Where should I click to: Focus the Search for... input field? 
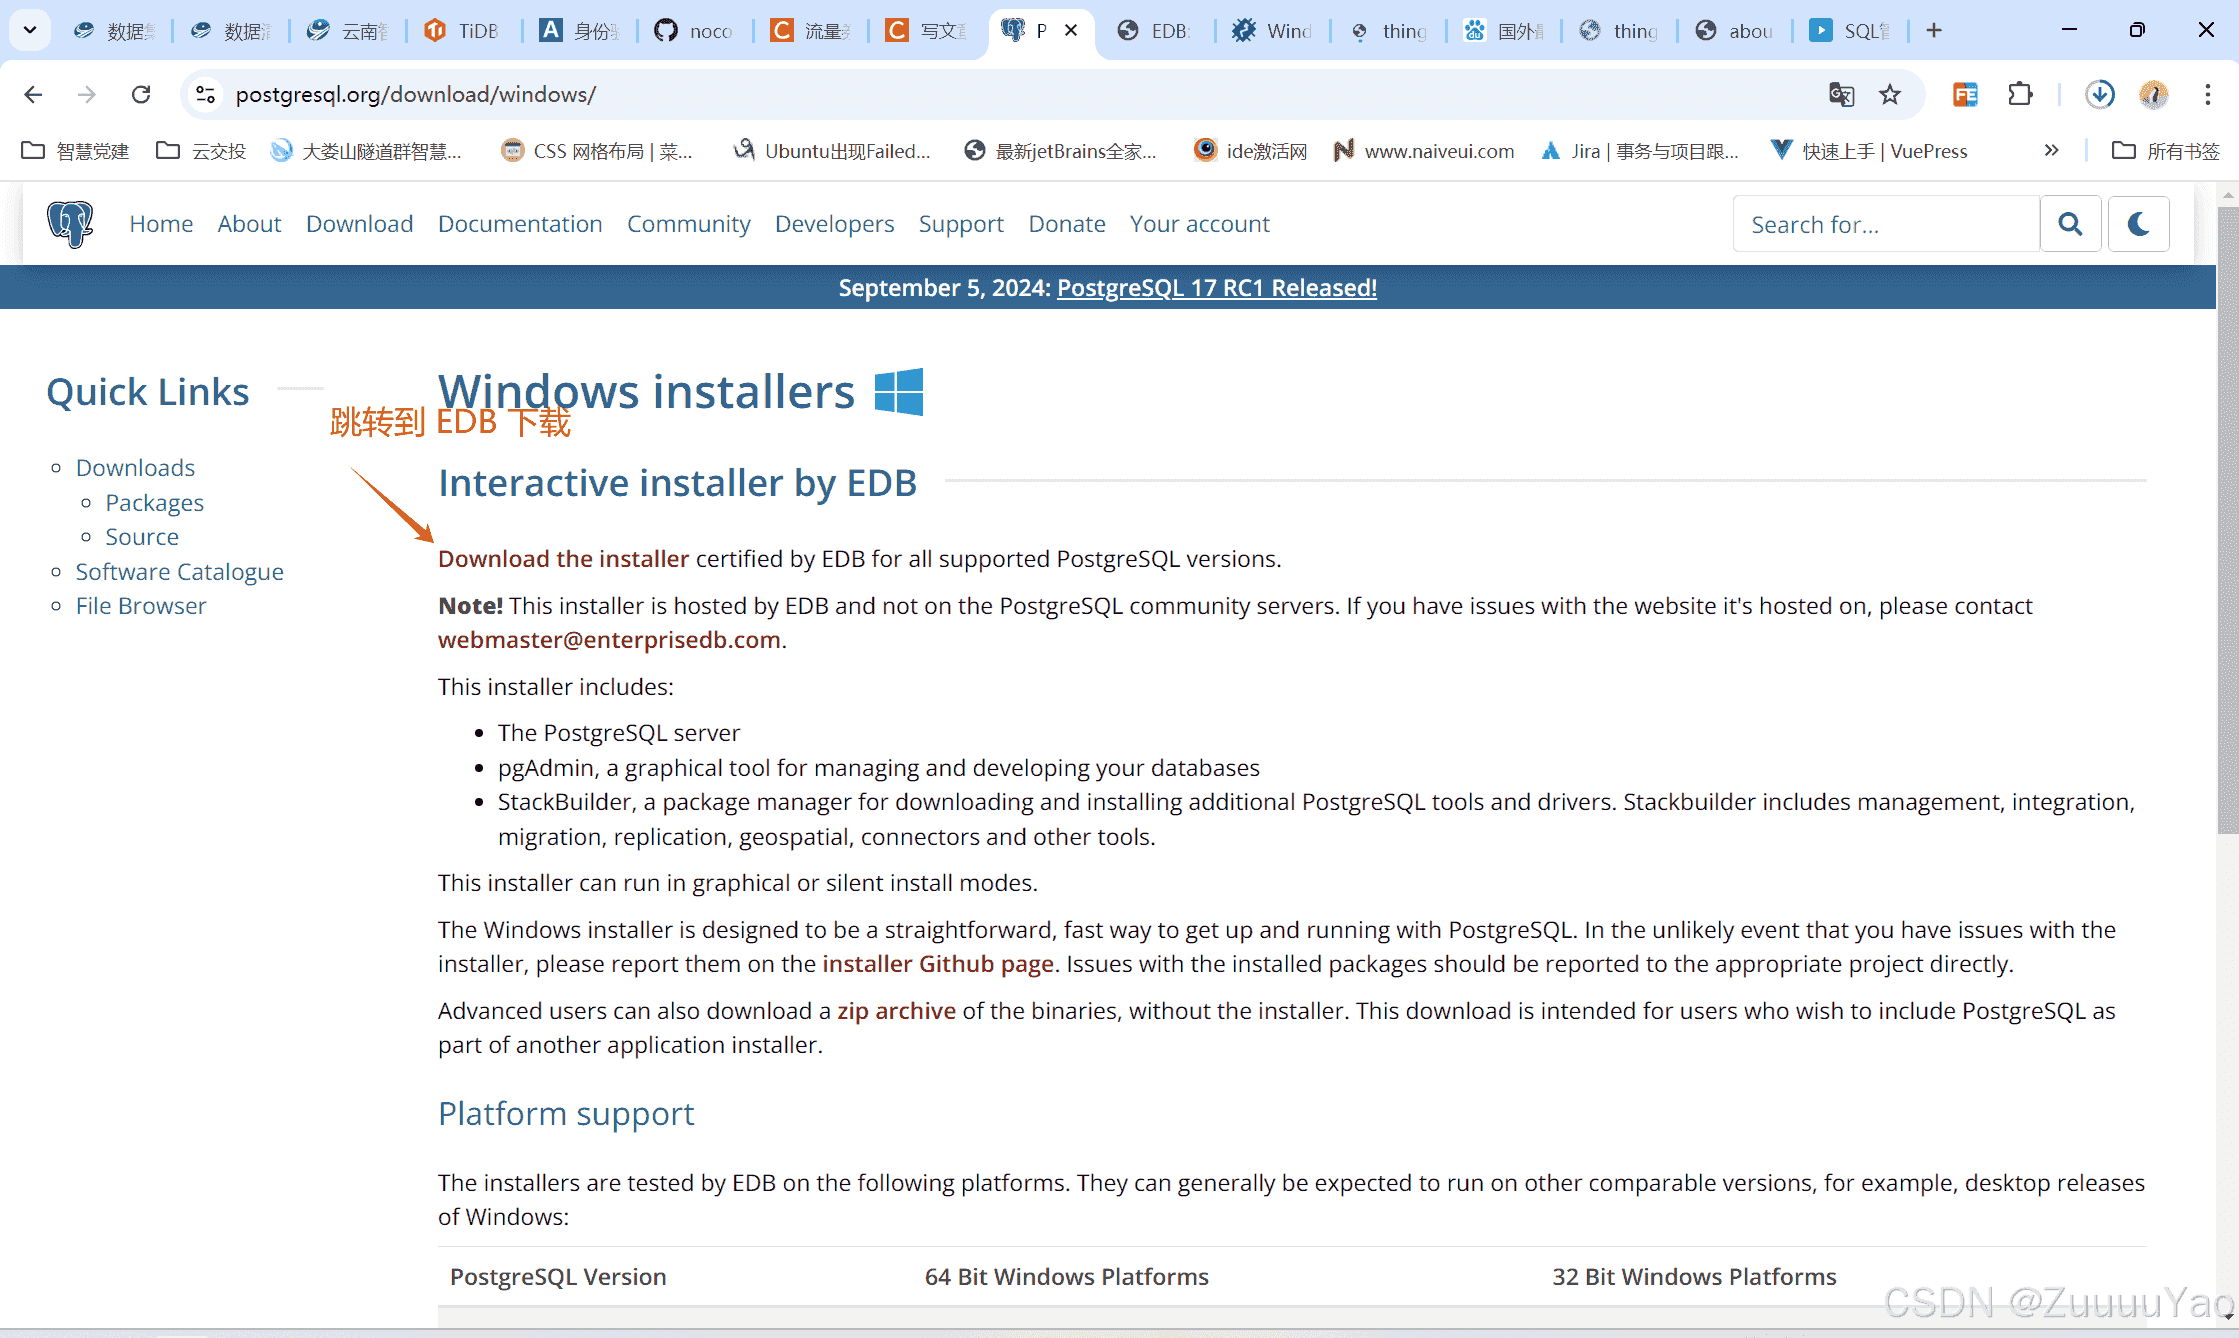point(1886,224)
